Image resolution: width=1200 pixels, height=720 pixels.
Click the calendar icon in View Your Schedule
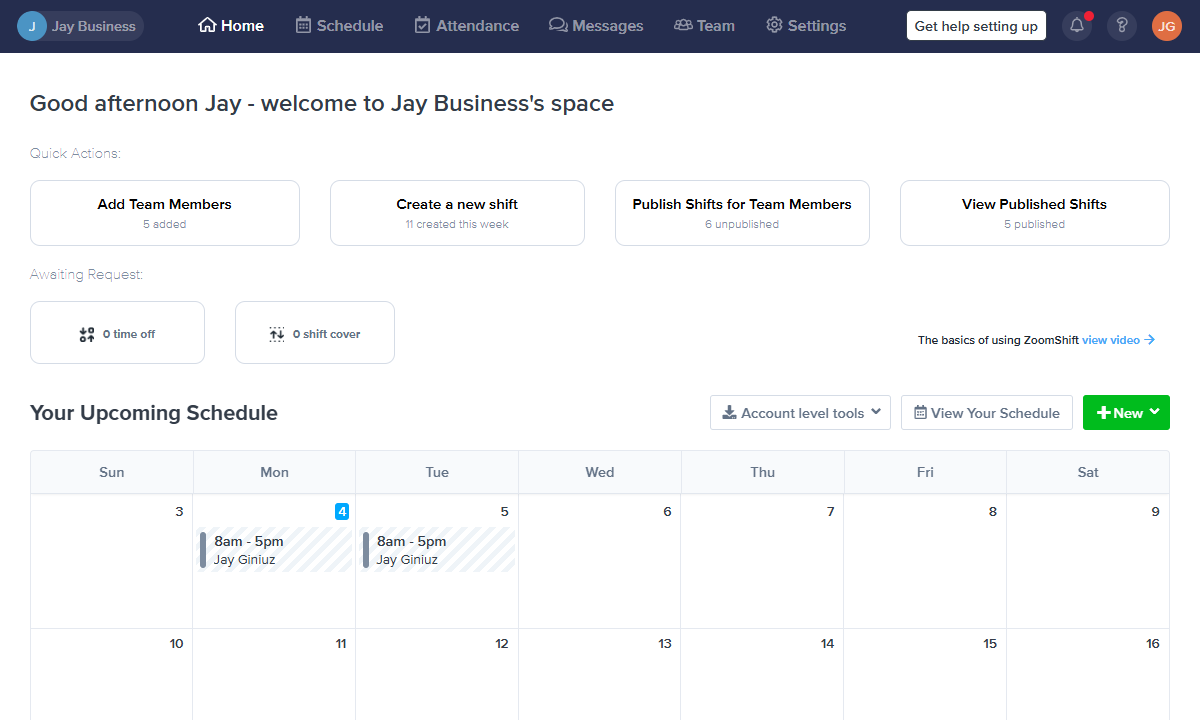coord(920,412)
